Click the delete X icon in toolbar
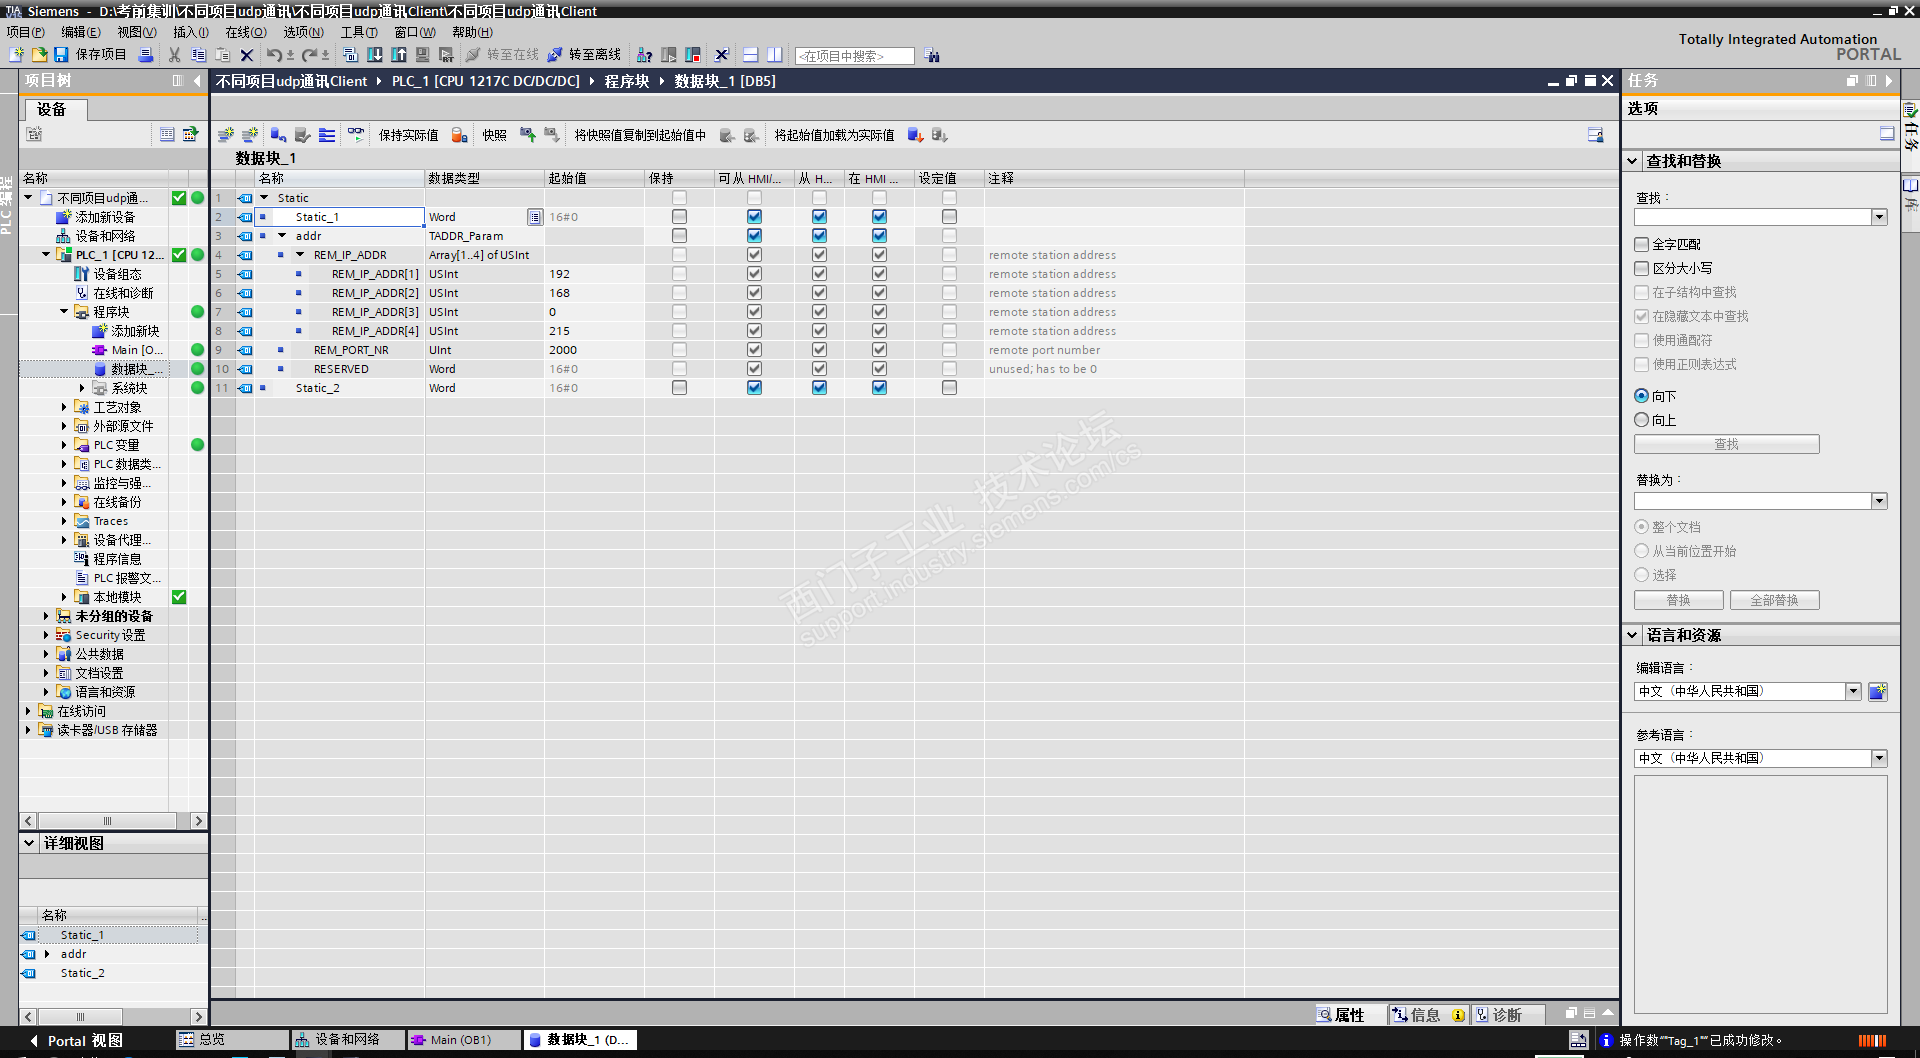 coord(247,55)
